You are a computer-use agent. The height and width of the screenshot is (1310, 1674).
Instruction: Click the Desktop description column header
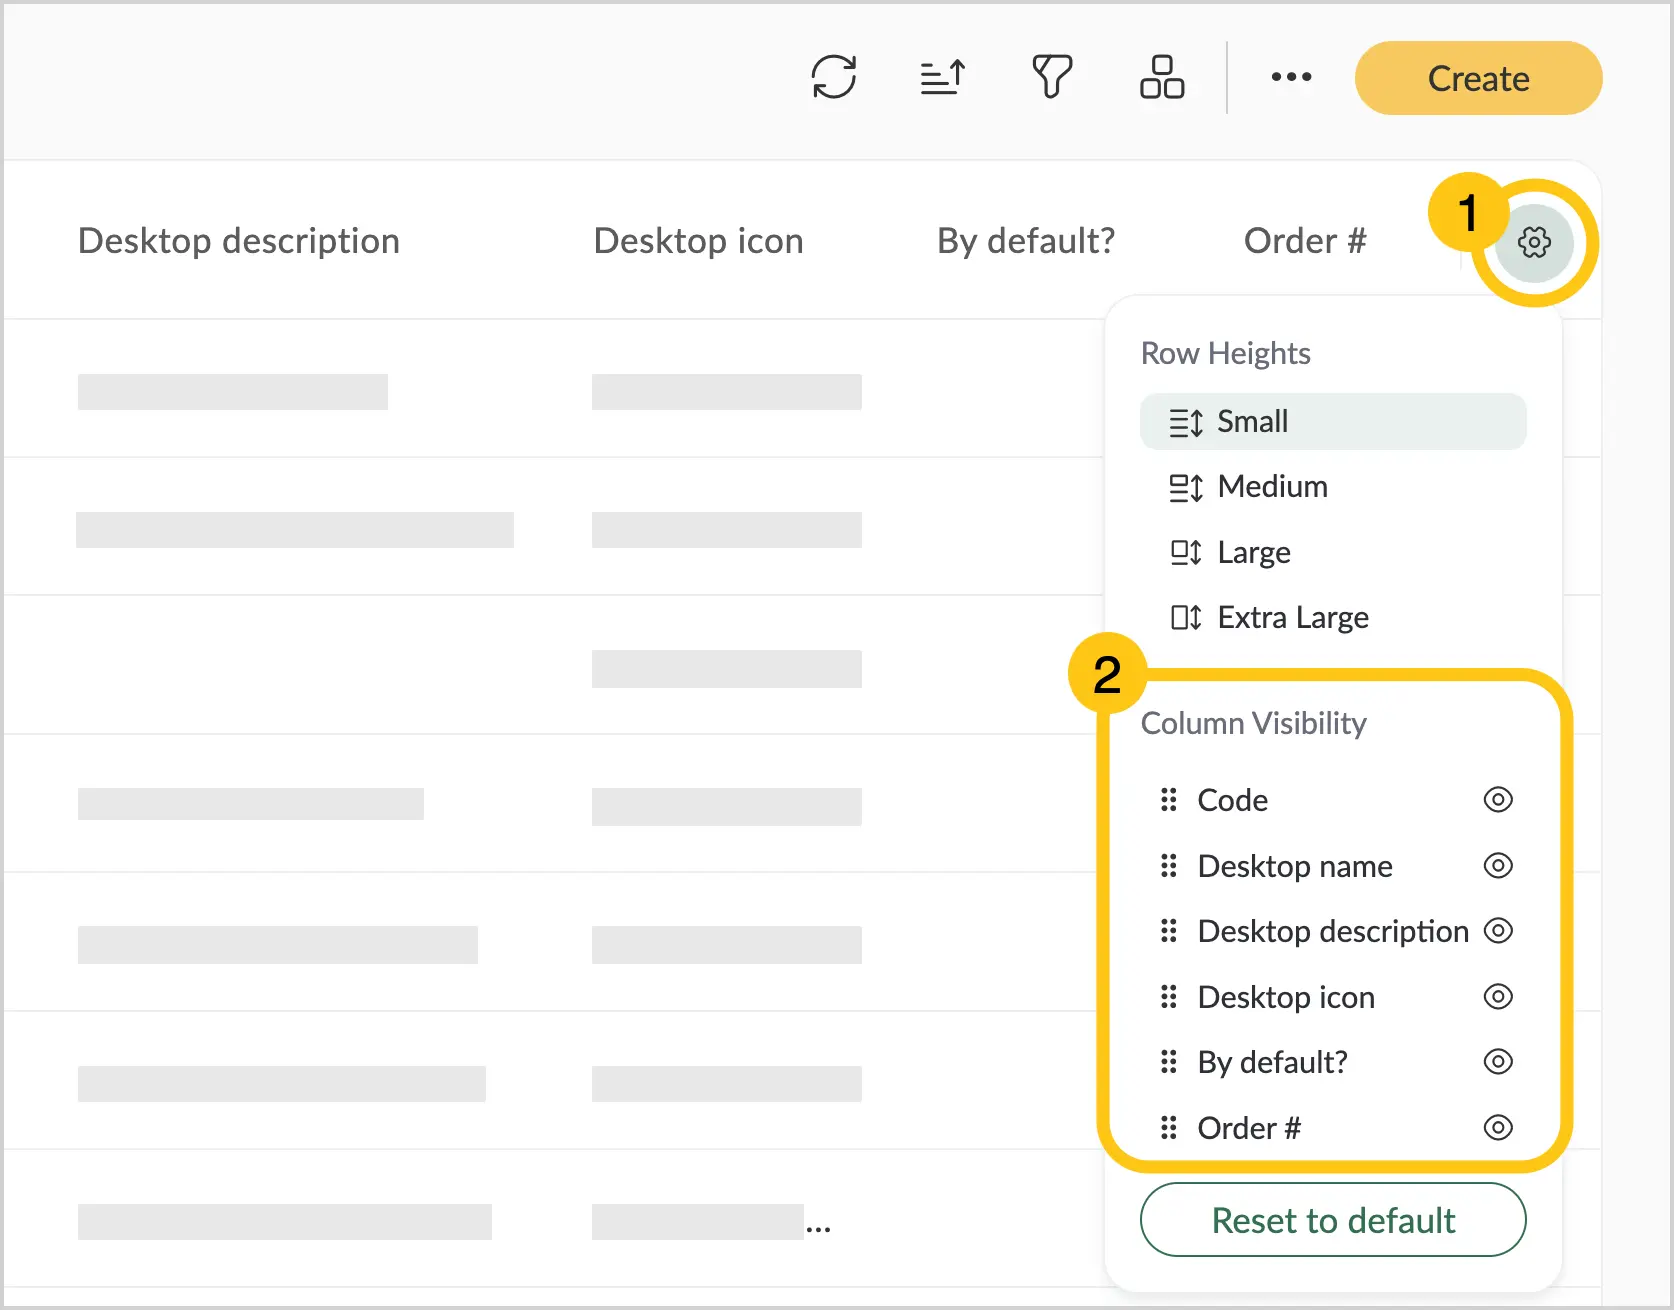point(239,242)
